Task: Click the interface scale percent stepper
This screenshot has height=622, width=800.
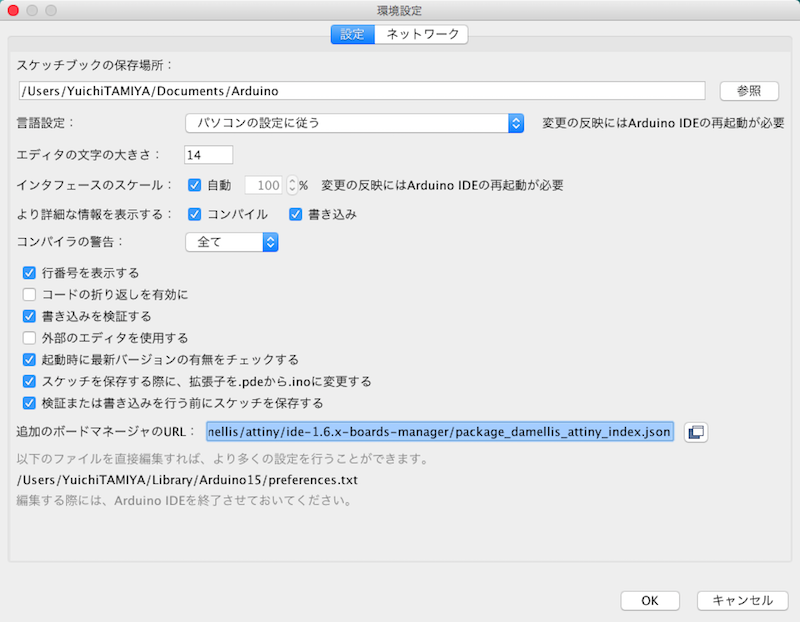Action: 292,185
